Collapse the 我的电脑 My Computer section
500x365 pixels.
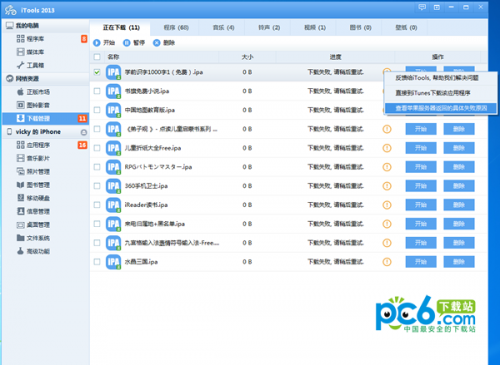click(x=45, y=25)
